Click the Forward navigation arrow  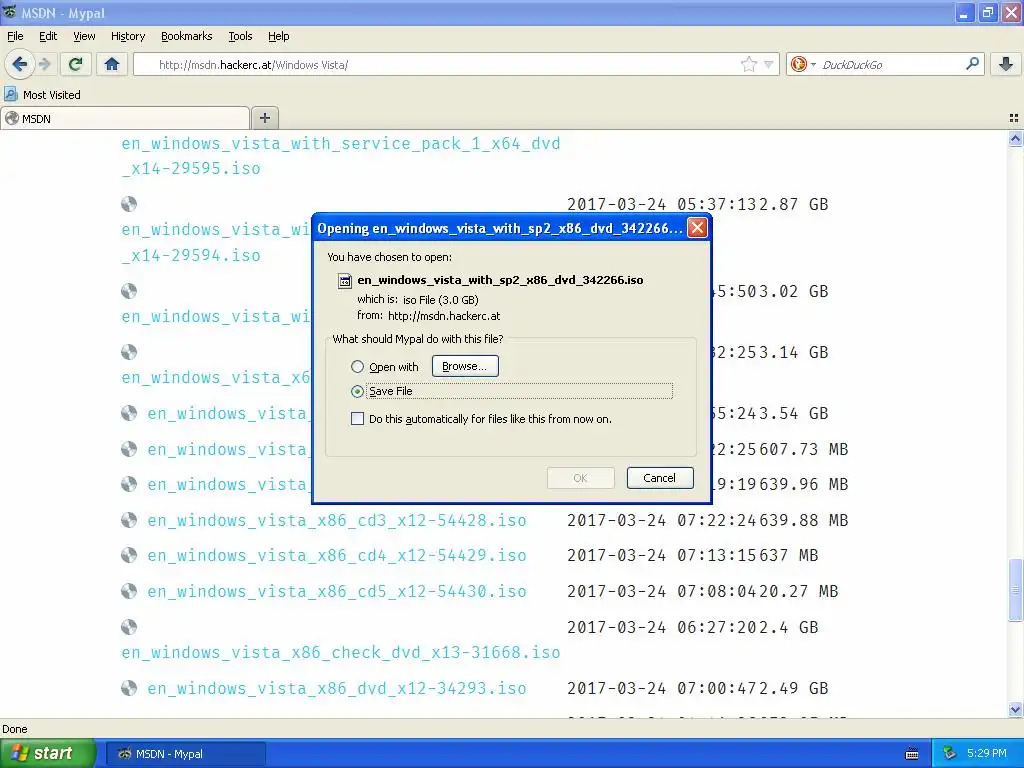pyautogui.click(x=44, y=64)
